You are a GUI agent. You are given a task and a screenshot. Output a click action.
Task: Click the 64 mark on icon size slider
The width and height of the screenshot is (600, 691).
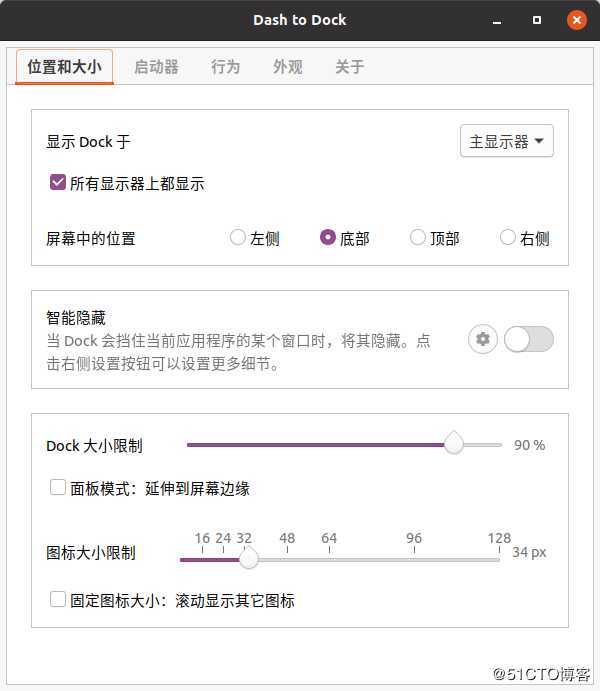pos(329,539)
